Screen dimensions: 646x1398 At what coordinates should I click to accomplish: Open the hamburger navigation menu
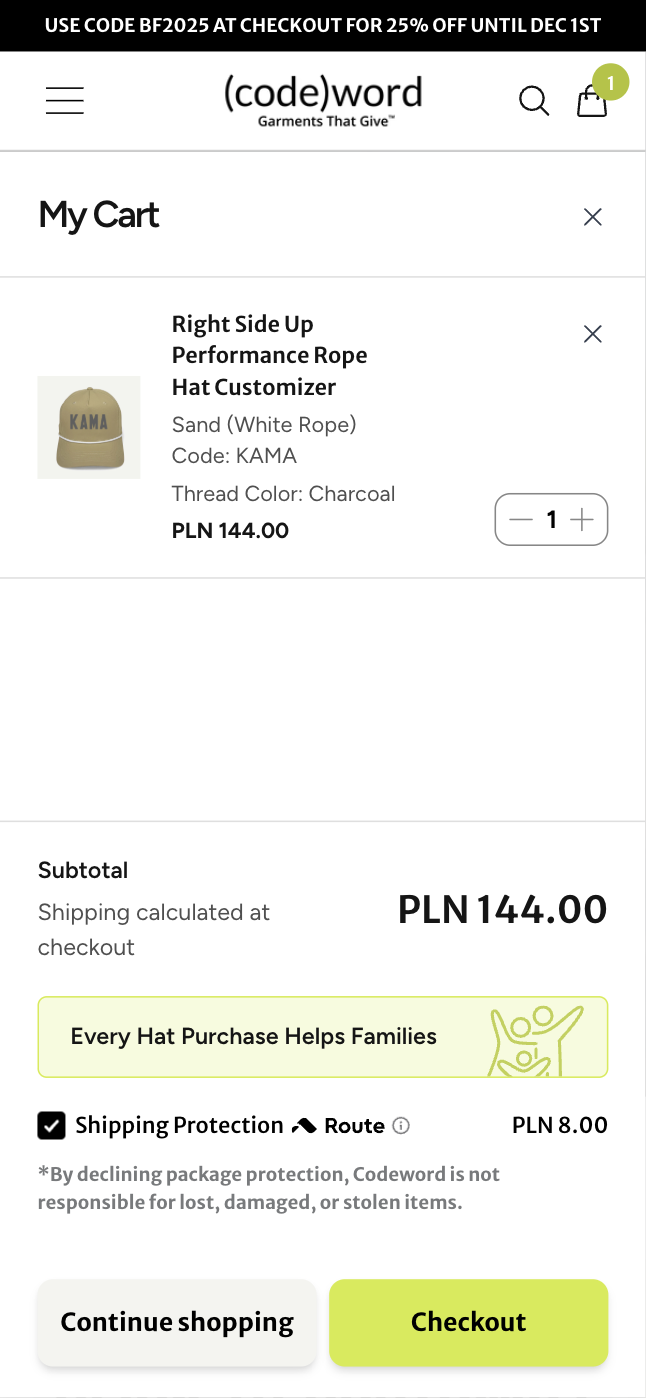coord(64,100)
